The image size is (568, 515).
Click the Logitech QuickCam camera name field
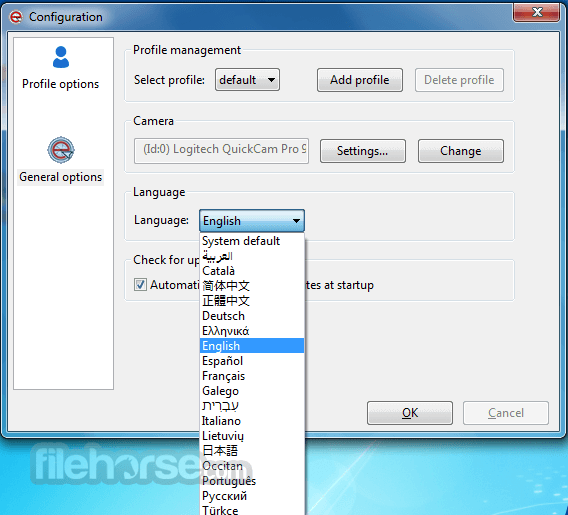(221, 151)
